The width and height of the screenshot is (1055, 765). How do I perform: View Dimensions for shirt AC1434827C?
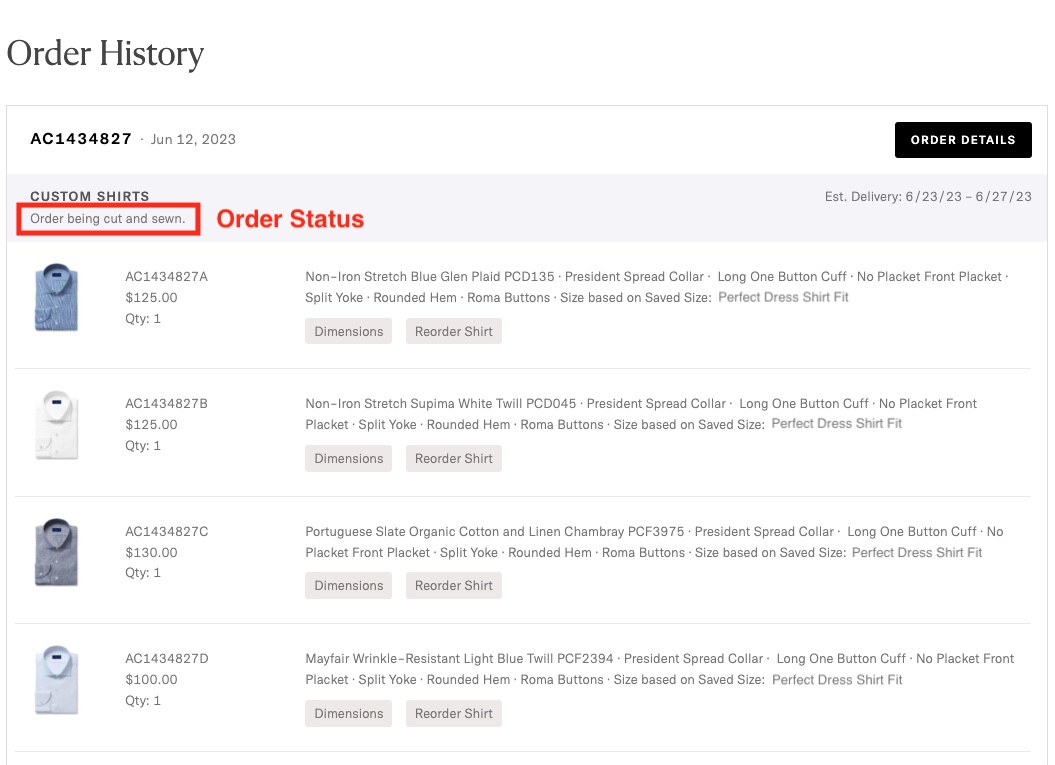(348, 585)
